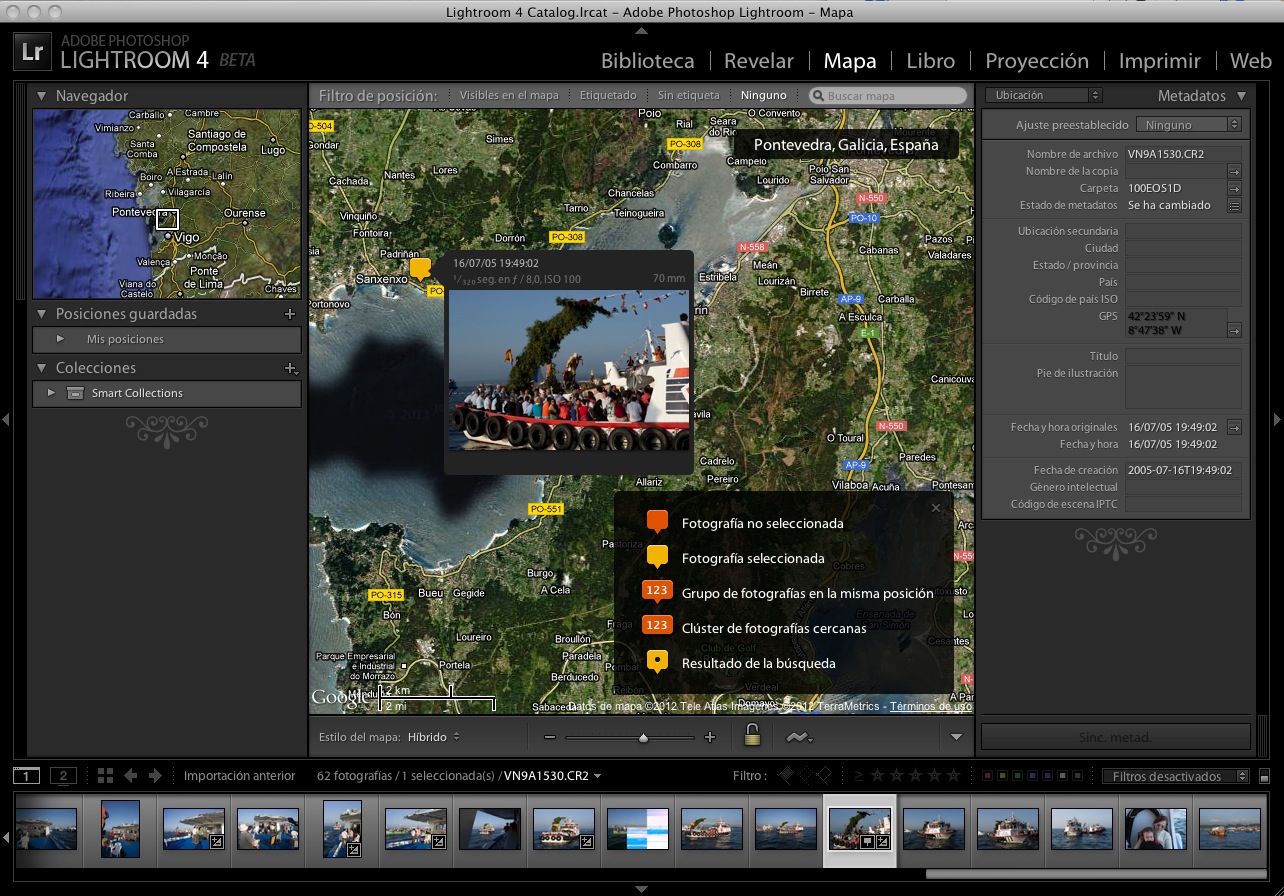The width and height of the screenshot is (1284, 896).
Task: Click arrow button next to Nombre de la copia
Action: [x=1234, y=172]
